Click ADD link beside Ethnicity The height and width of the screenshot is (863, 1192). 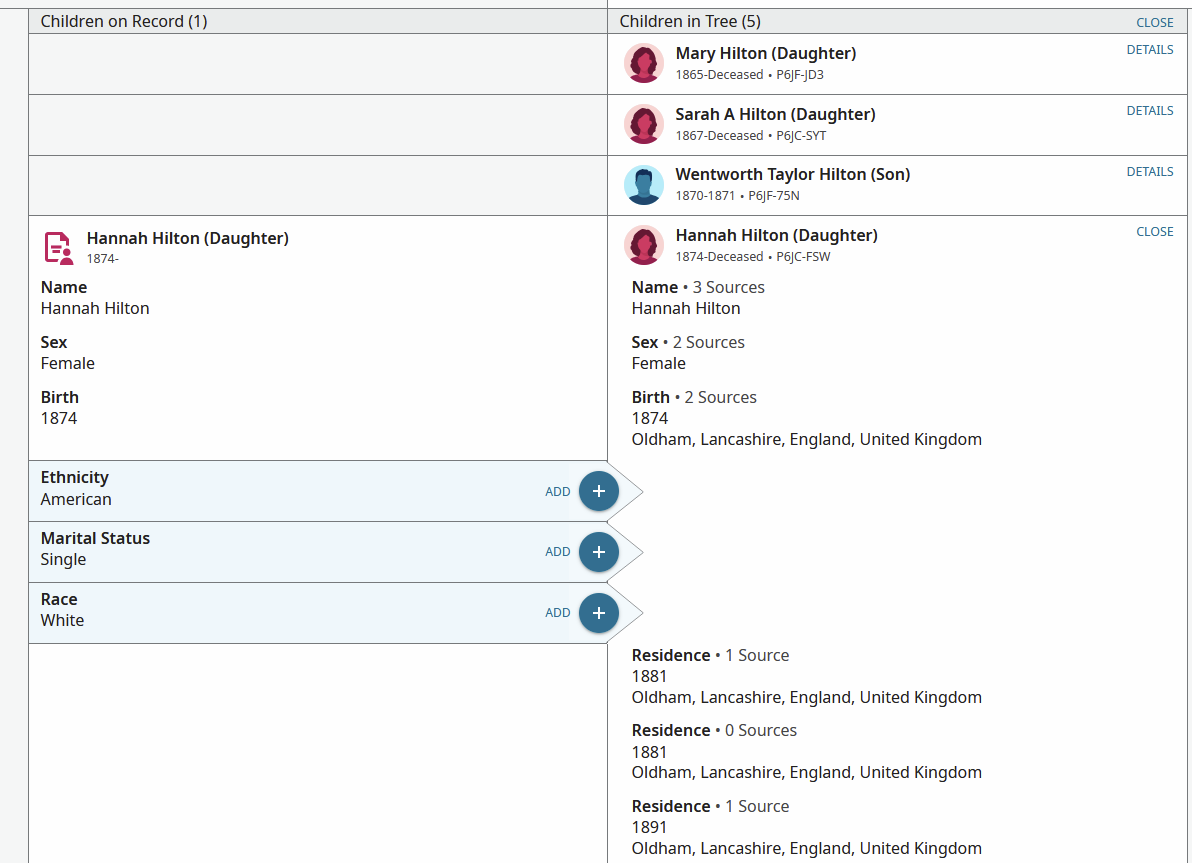click(557, 492)
